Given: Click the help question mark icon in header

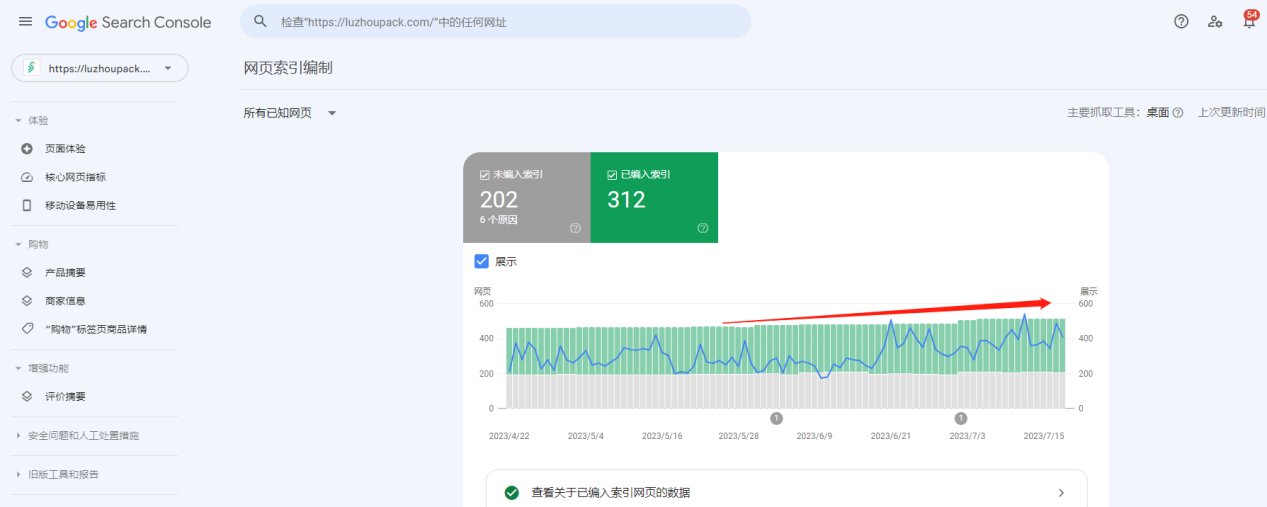Looking at the screenshot, I should point(1181,22).
